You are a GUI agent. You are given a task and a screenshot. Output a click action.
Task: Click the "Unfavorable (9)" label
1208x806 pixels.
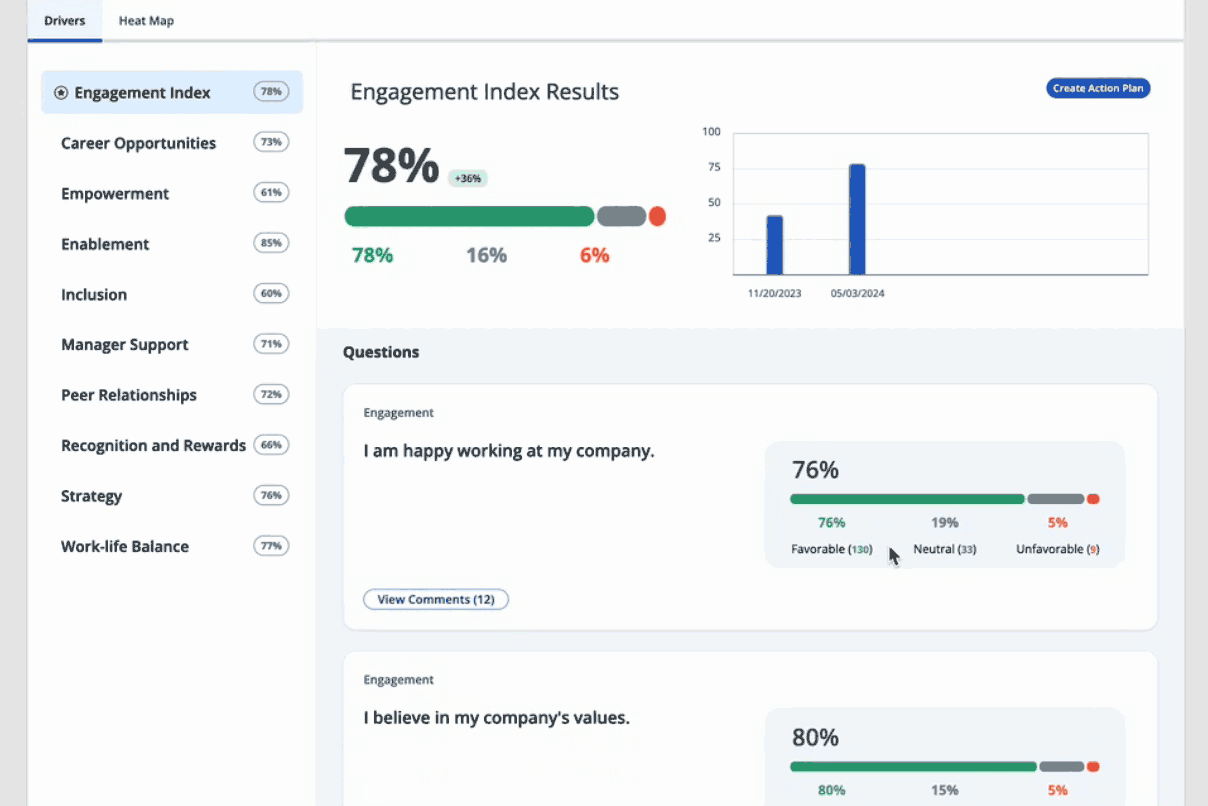(x=1058, y=549)
